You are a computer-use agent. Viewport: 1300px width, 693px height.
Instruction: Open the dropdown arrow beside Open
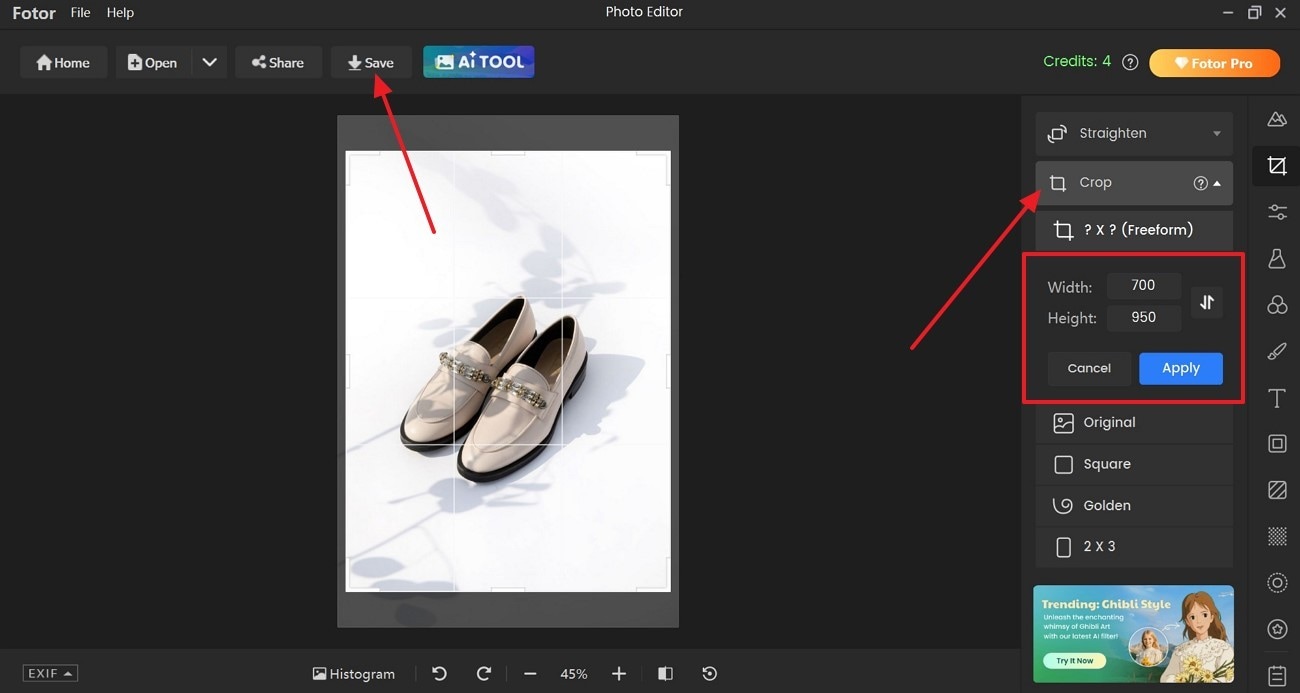[x=209, y=62]
